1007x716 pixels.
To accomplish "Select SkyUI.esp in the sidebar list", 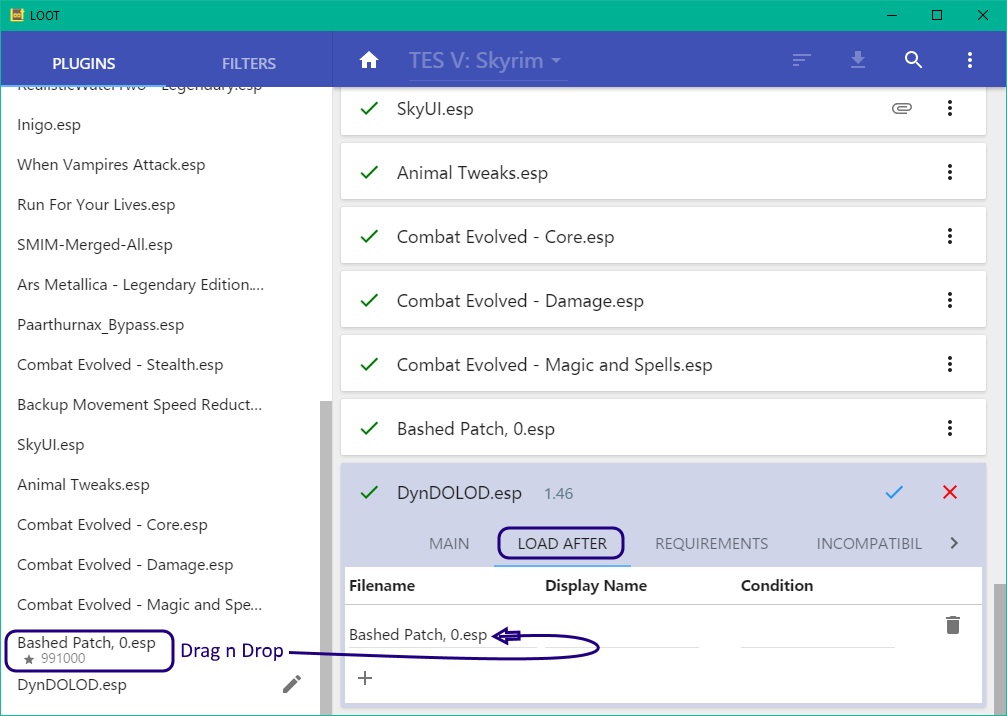I will point(51,444).
